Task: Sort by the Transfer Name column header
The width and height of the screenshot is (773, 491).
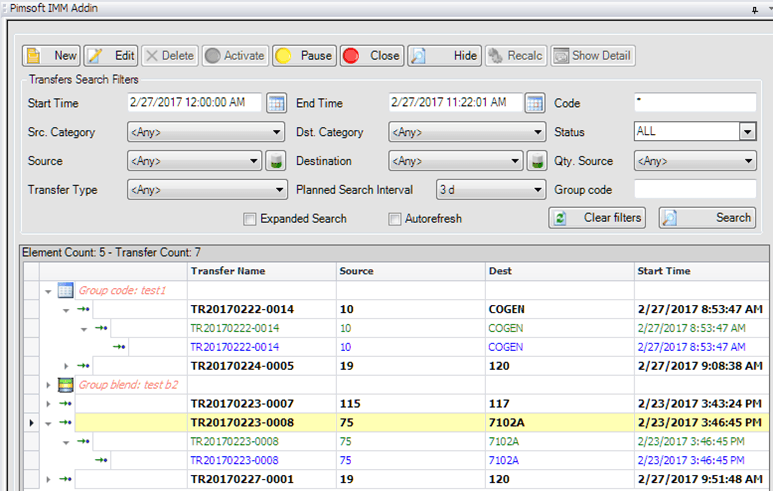Action: click(x=262, y=271)
